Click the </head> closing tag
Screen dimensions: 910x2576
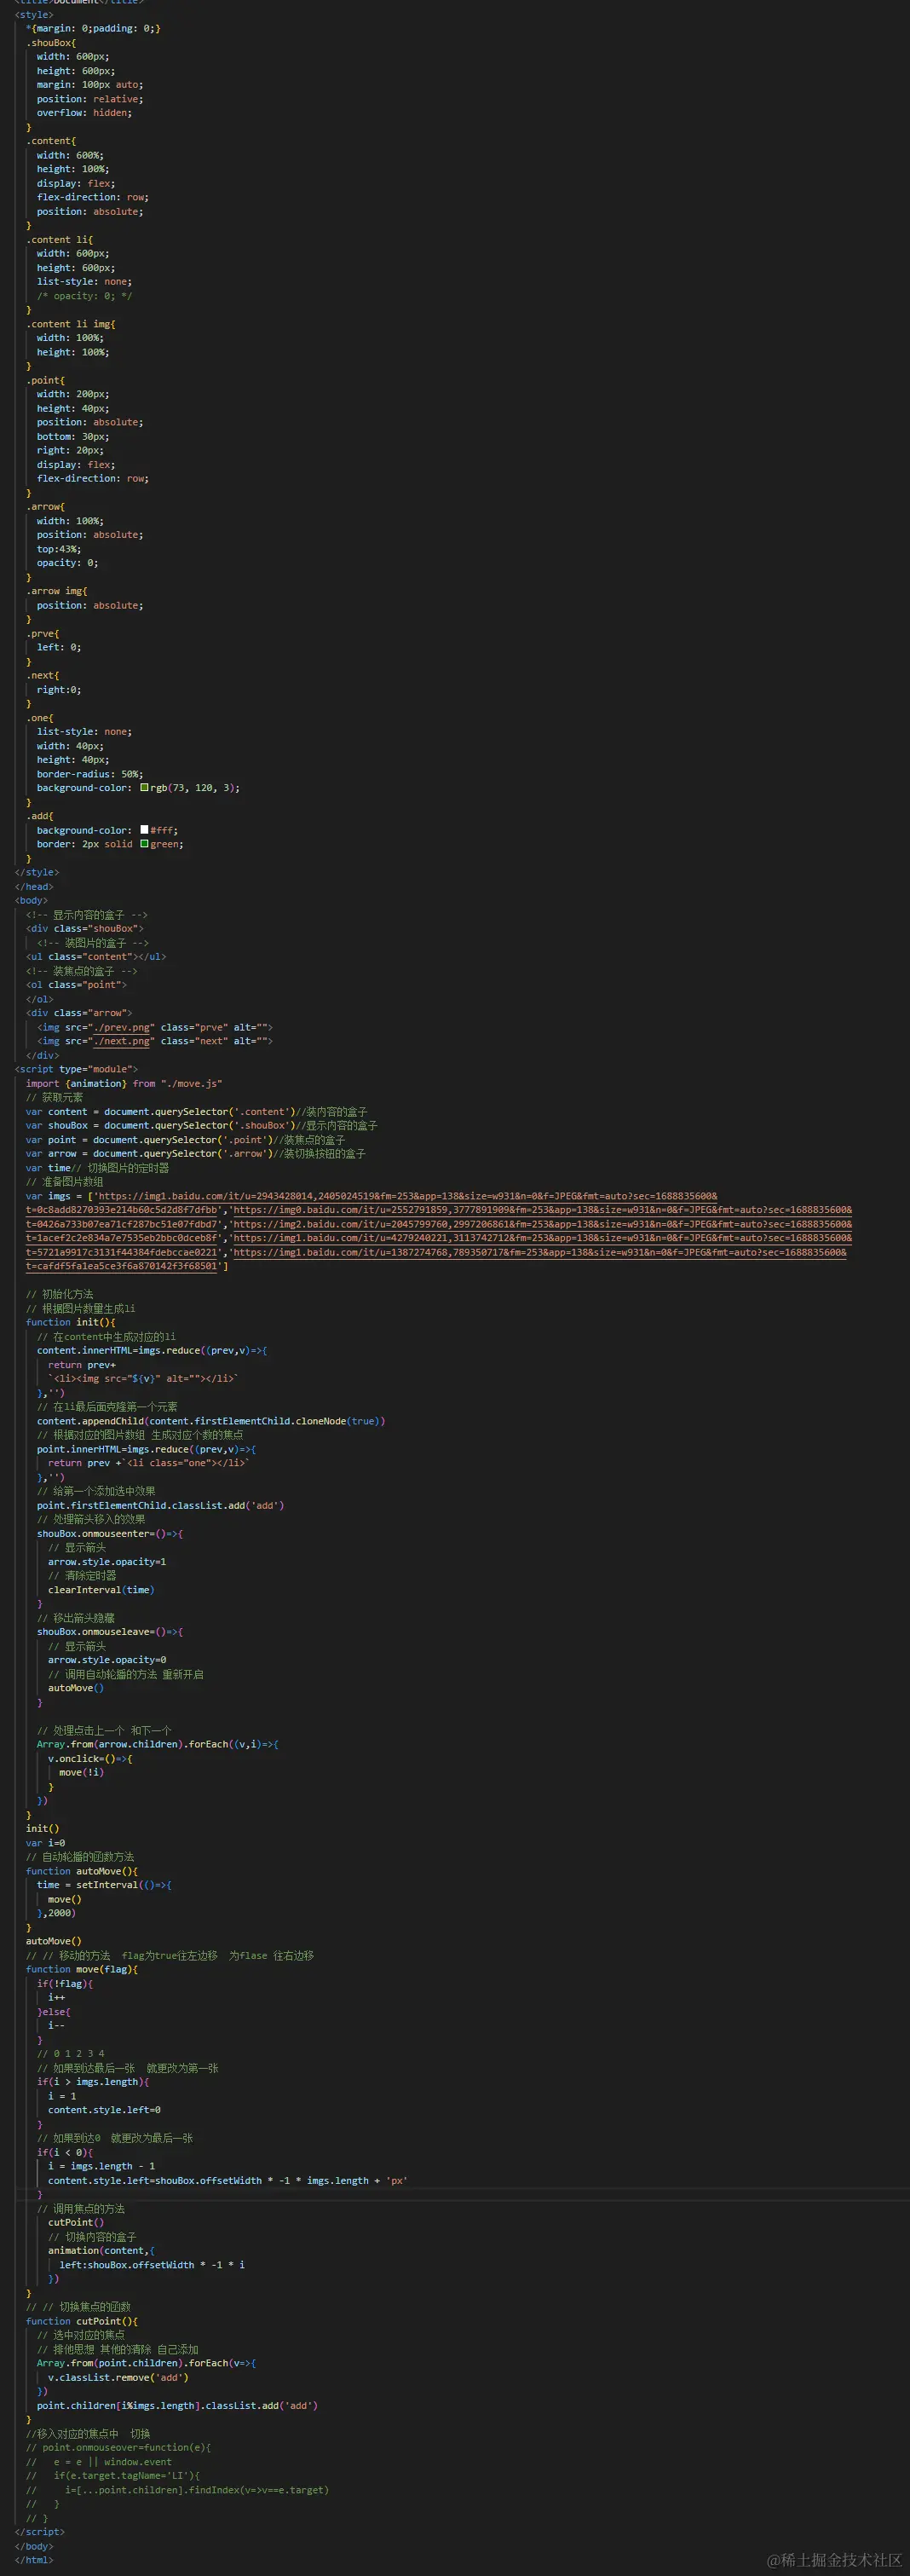pyautogui.click(x=34, y=886)
